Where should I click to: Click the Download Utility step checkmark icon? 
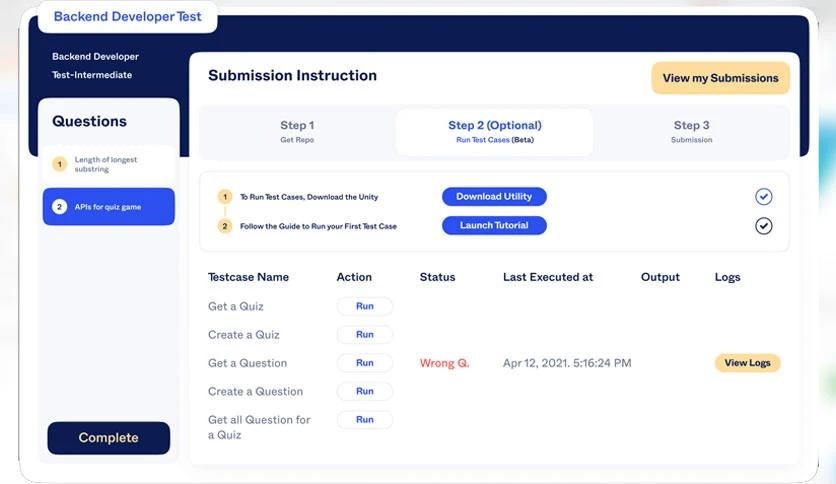(x=763, y=197)
